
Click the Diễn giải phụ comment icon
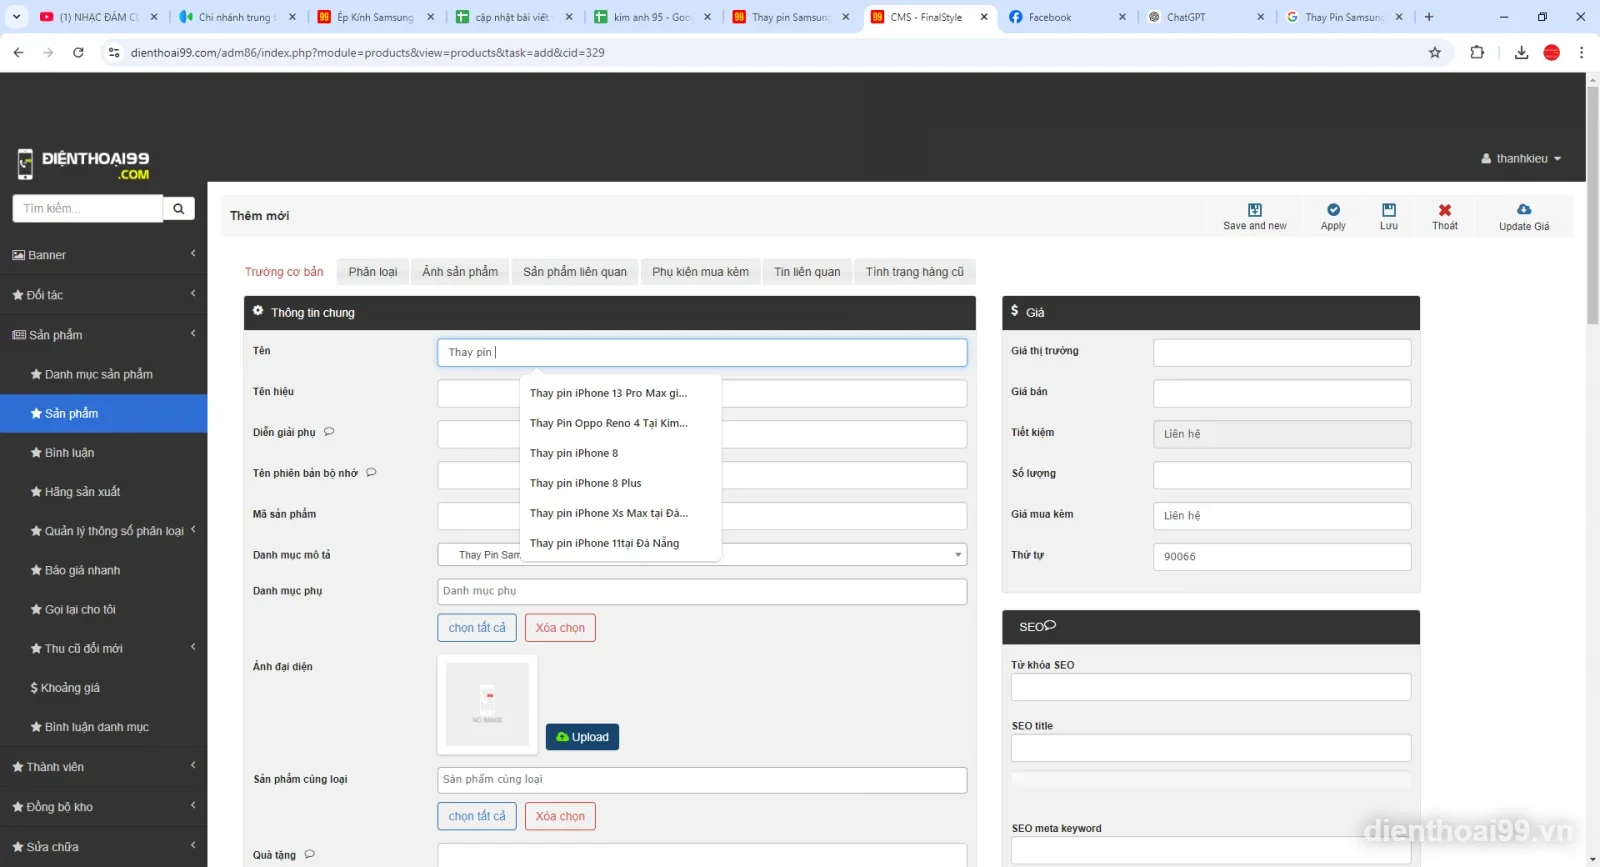coord(329,432)
